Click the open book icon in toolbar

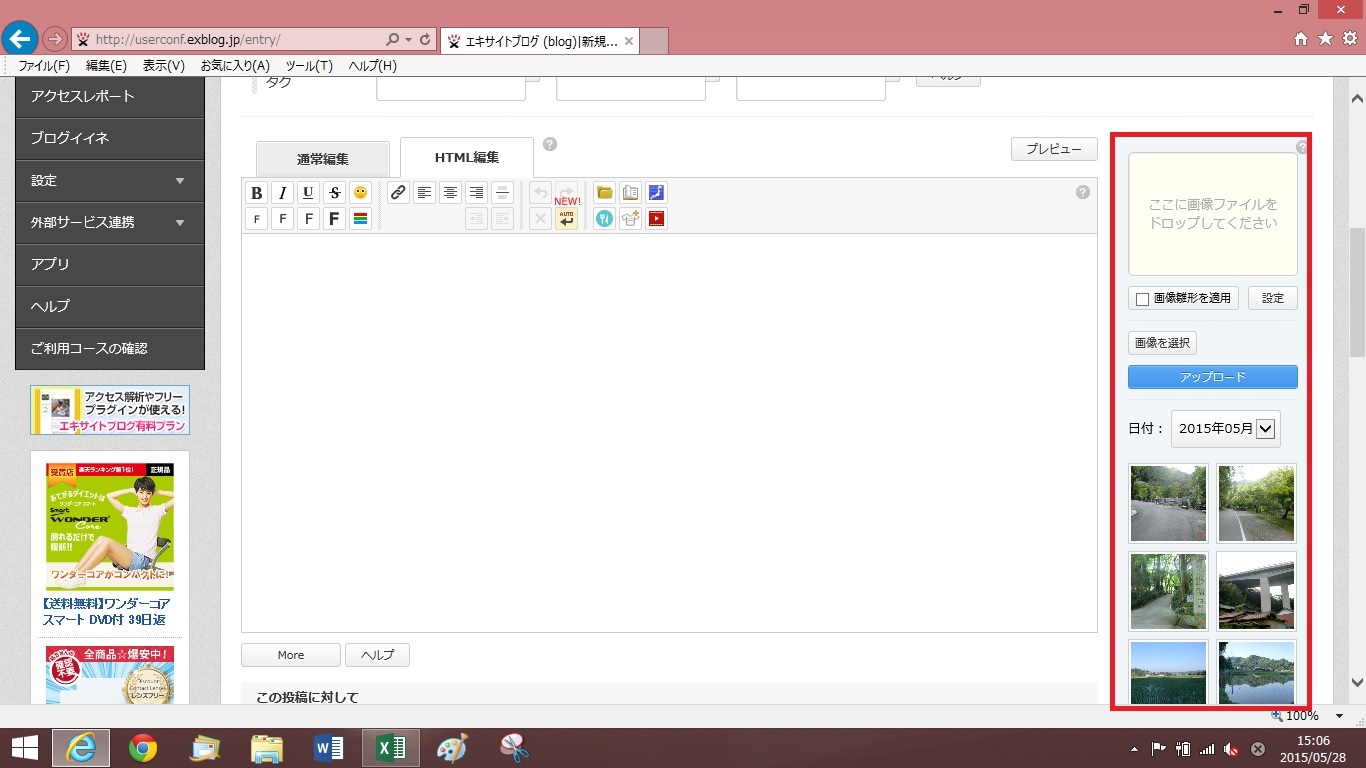(630, 193)
